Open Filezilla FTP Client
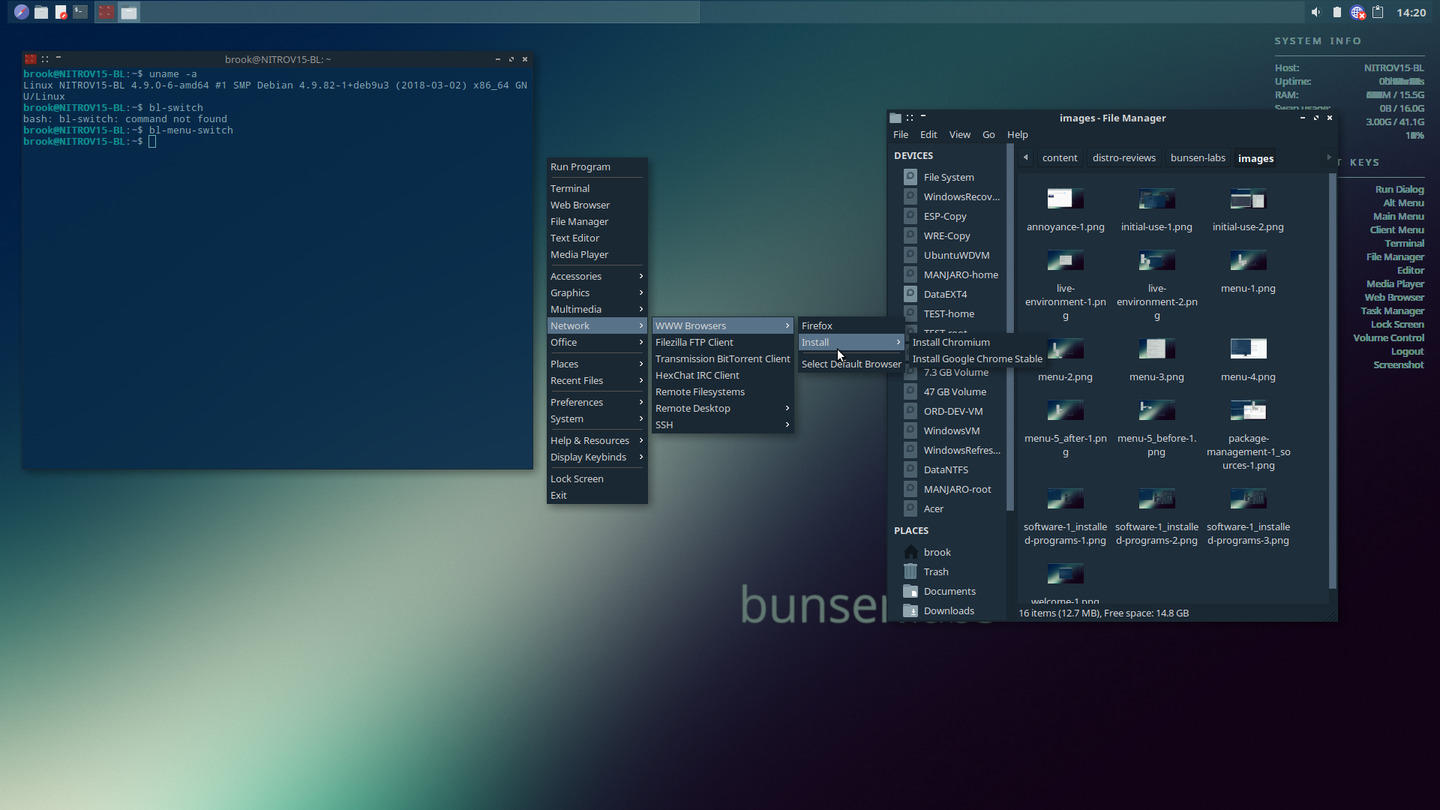Image resolution: width=1440 pixels, height=810 pixels. [722, 342]
